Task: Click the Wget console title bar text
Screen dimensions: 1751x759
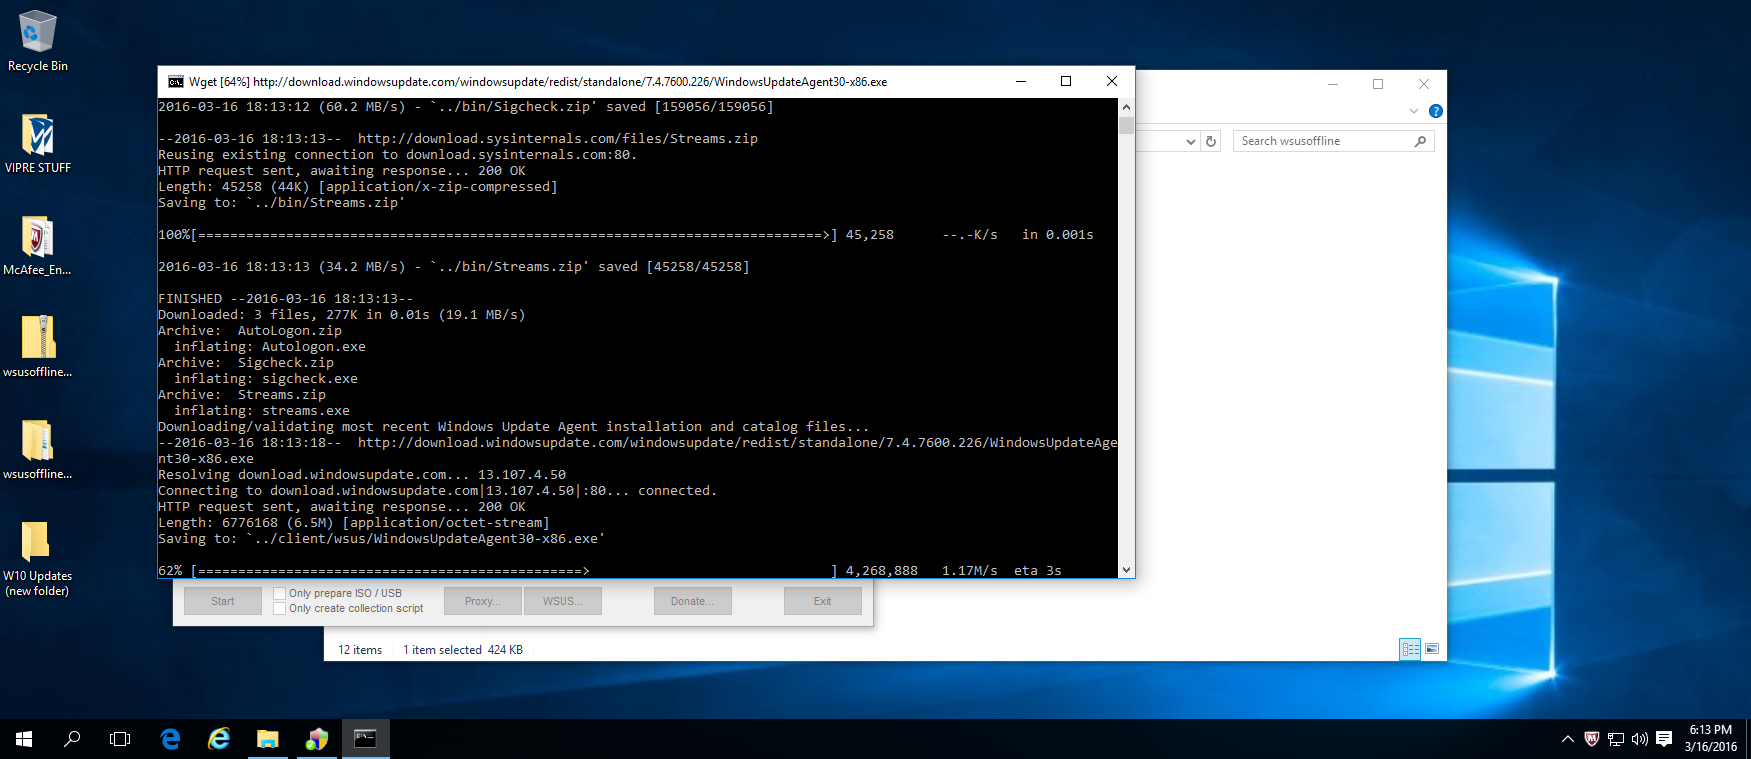Action: (x=538, y=82)
